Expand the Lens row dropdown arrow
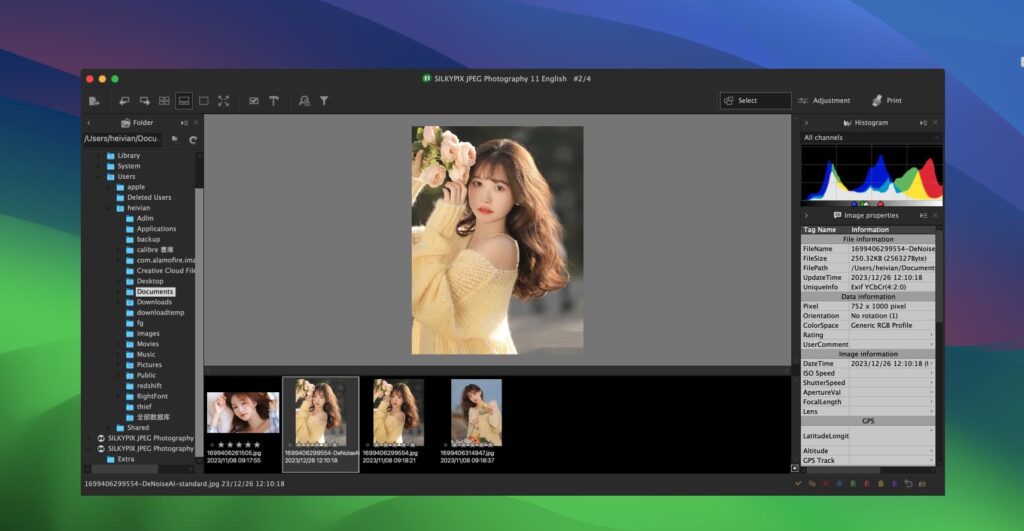Viewport: 1024px width, 531px height. (x=931, y=411)
